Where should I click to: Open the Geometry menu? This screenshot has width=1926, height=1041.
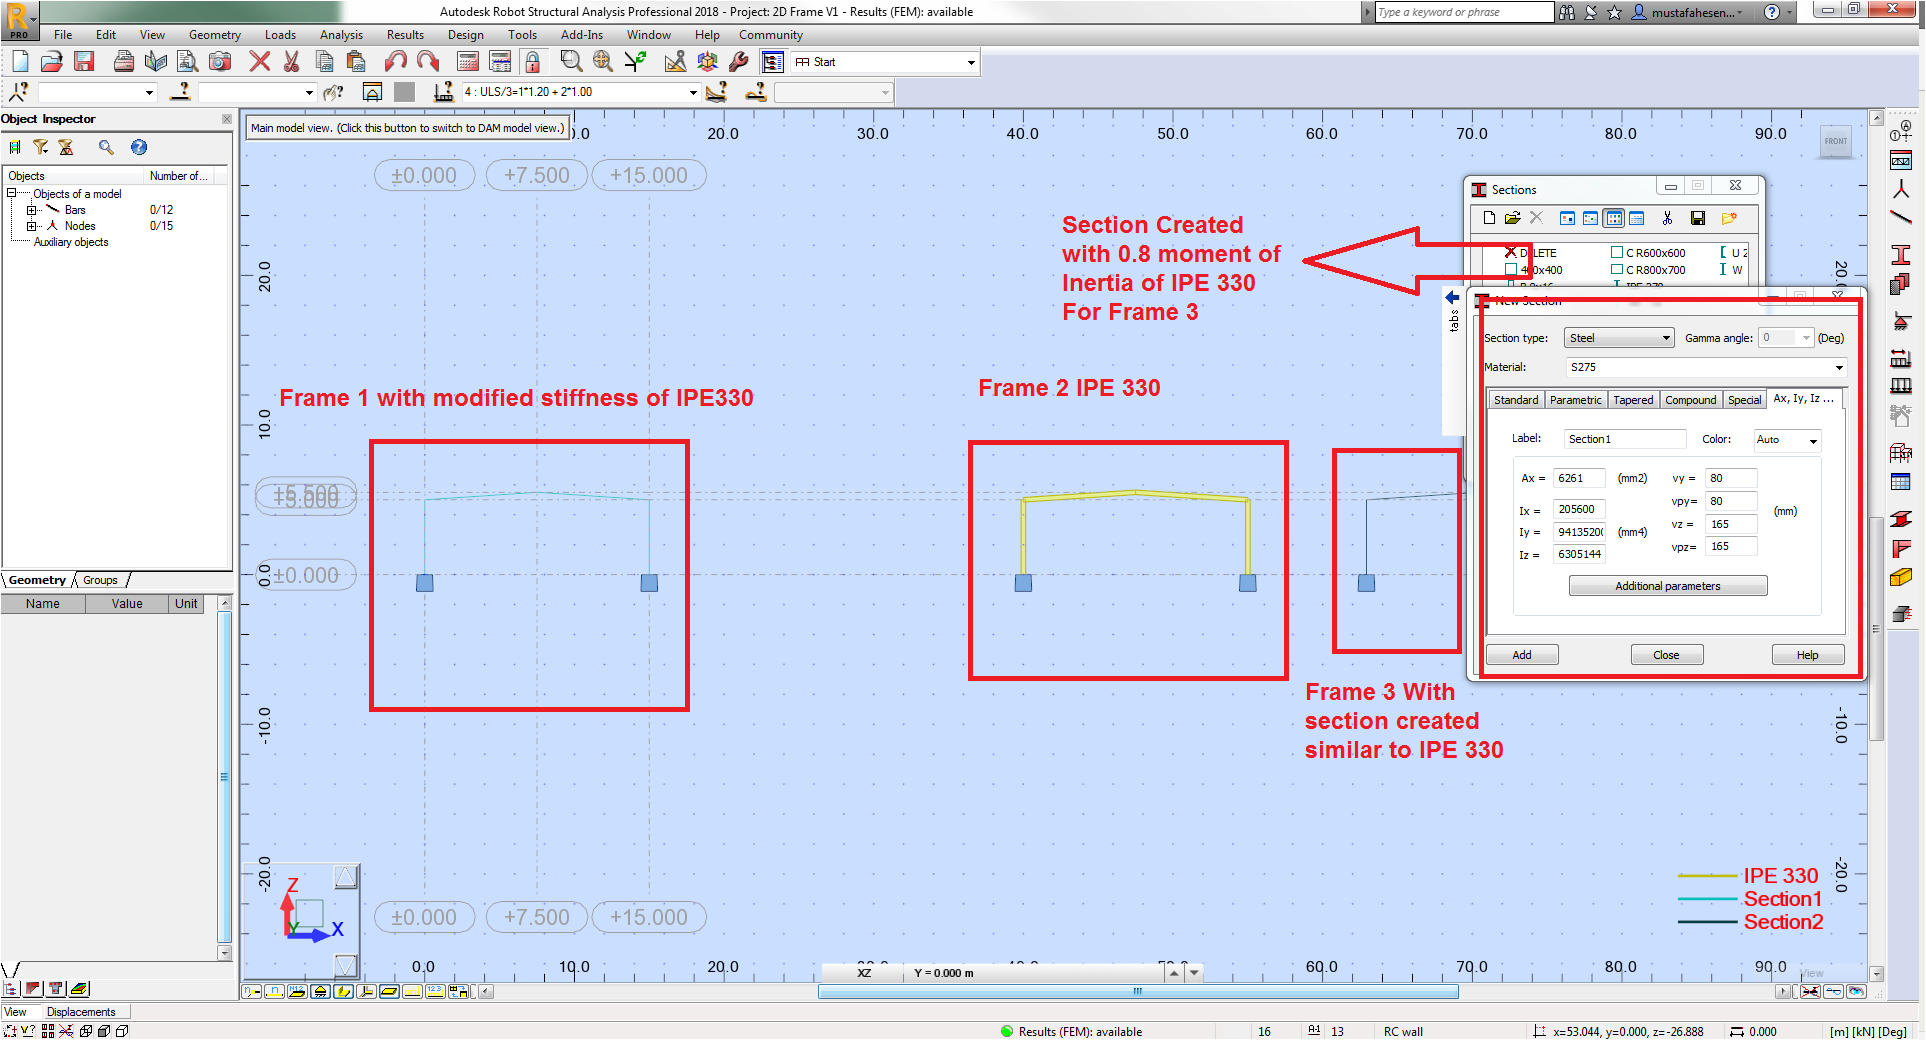pos(214,34)
